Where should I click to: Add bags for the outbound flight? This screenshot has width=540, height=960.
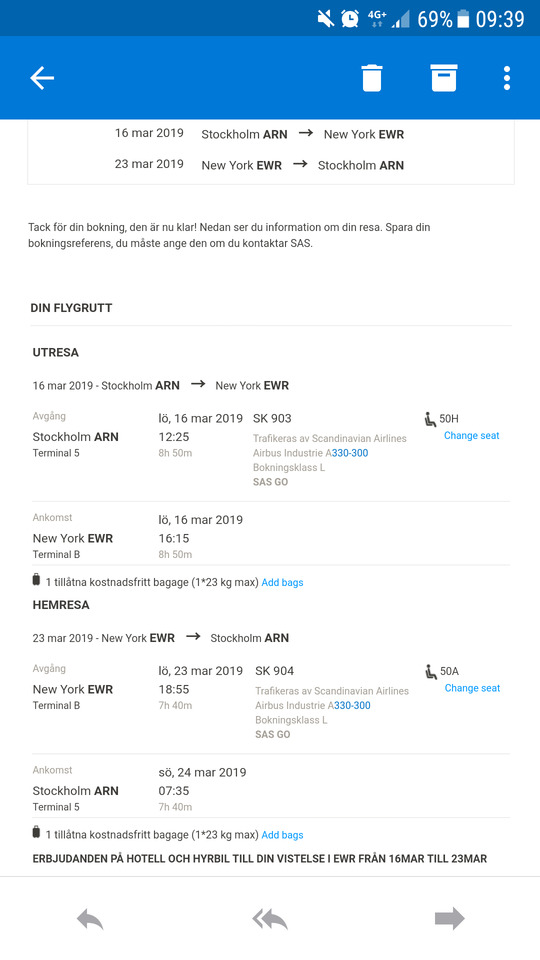coord(282,582)
